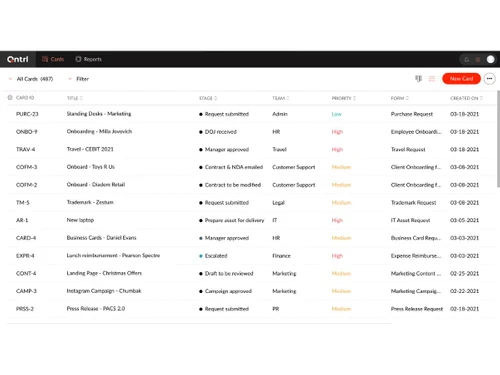Open card PURC-23

coord(27,114)
